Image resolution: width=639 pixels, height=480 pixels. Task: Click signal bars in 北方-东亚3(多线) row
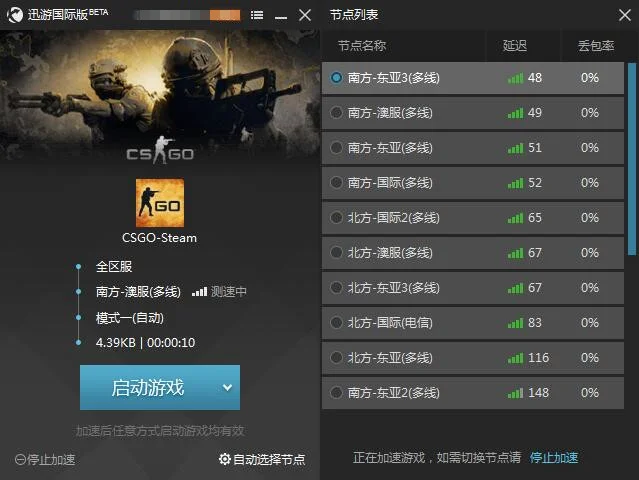pos(516,288)
